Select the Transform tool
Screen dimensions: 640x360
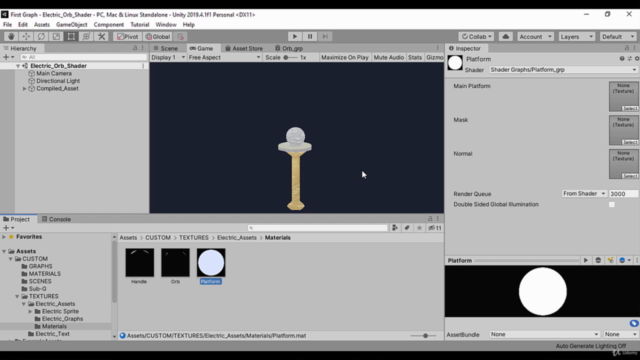(87, 37)
